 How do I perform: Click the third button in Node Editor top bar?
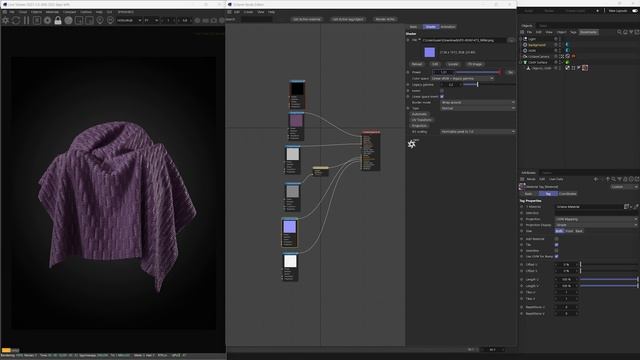click(385, 19)
